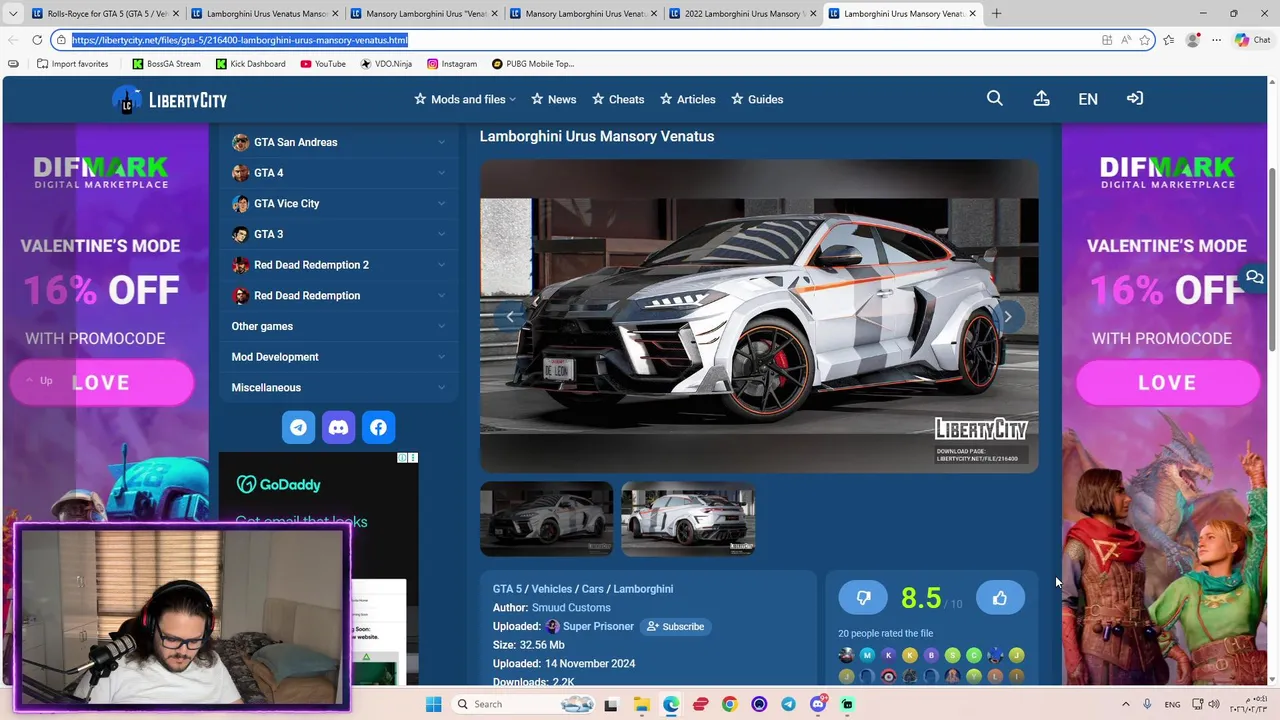Open the Lamborghini breadcrumb link

pyautogui.click(x=643, y=589)
